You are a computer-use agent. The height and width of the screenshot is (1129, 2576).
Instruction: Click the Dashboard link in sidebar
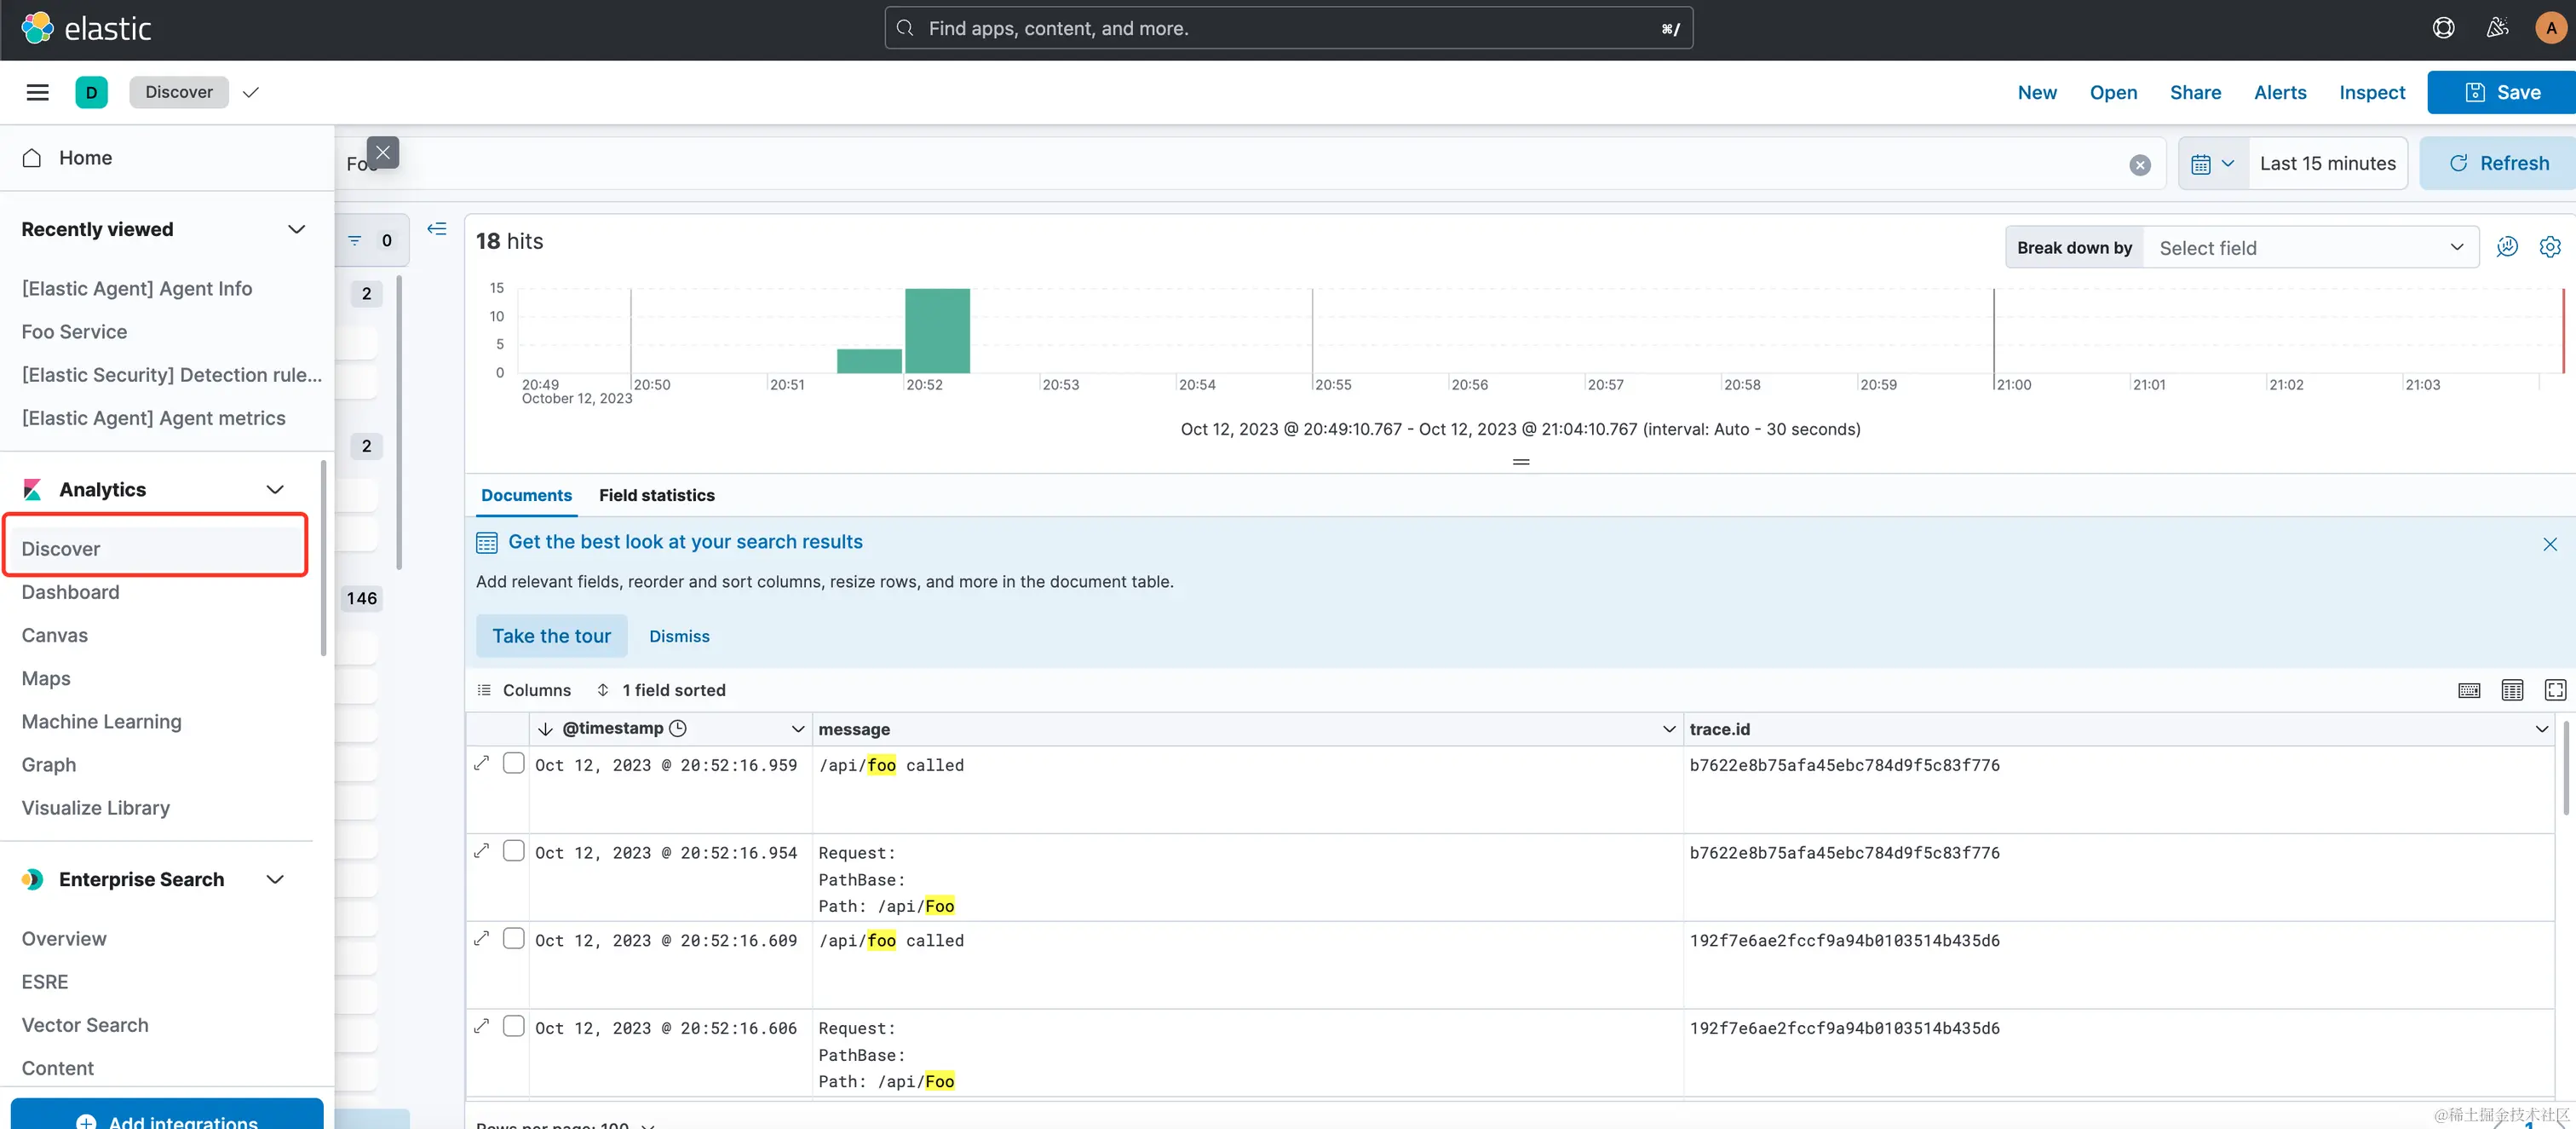[70, 592]
